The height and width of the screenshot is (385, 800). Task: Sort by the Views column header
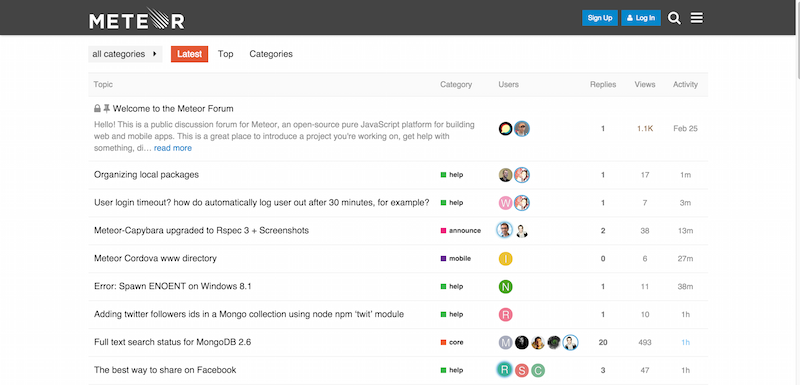645,85
